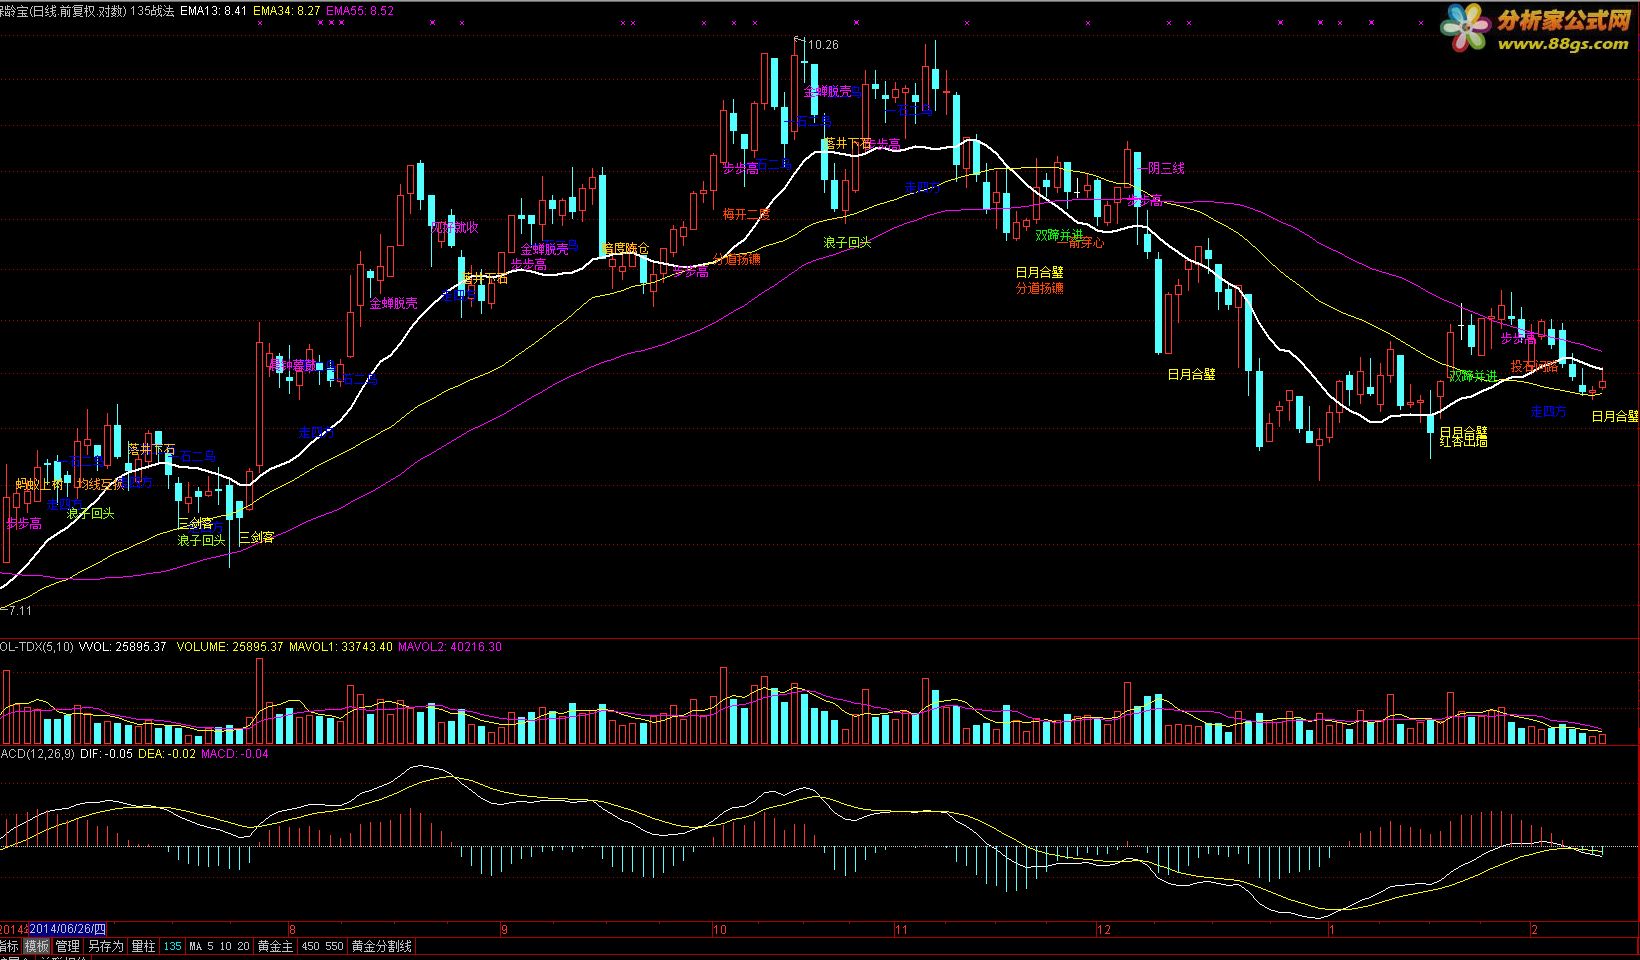Click the 另存为 button
This screenshot has height=960, width=1640.
point(105,946)
